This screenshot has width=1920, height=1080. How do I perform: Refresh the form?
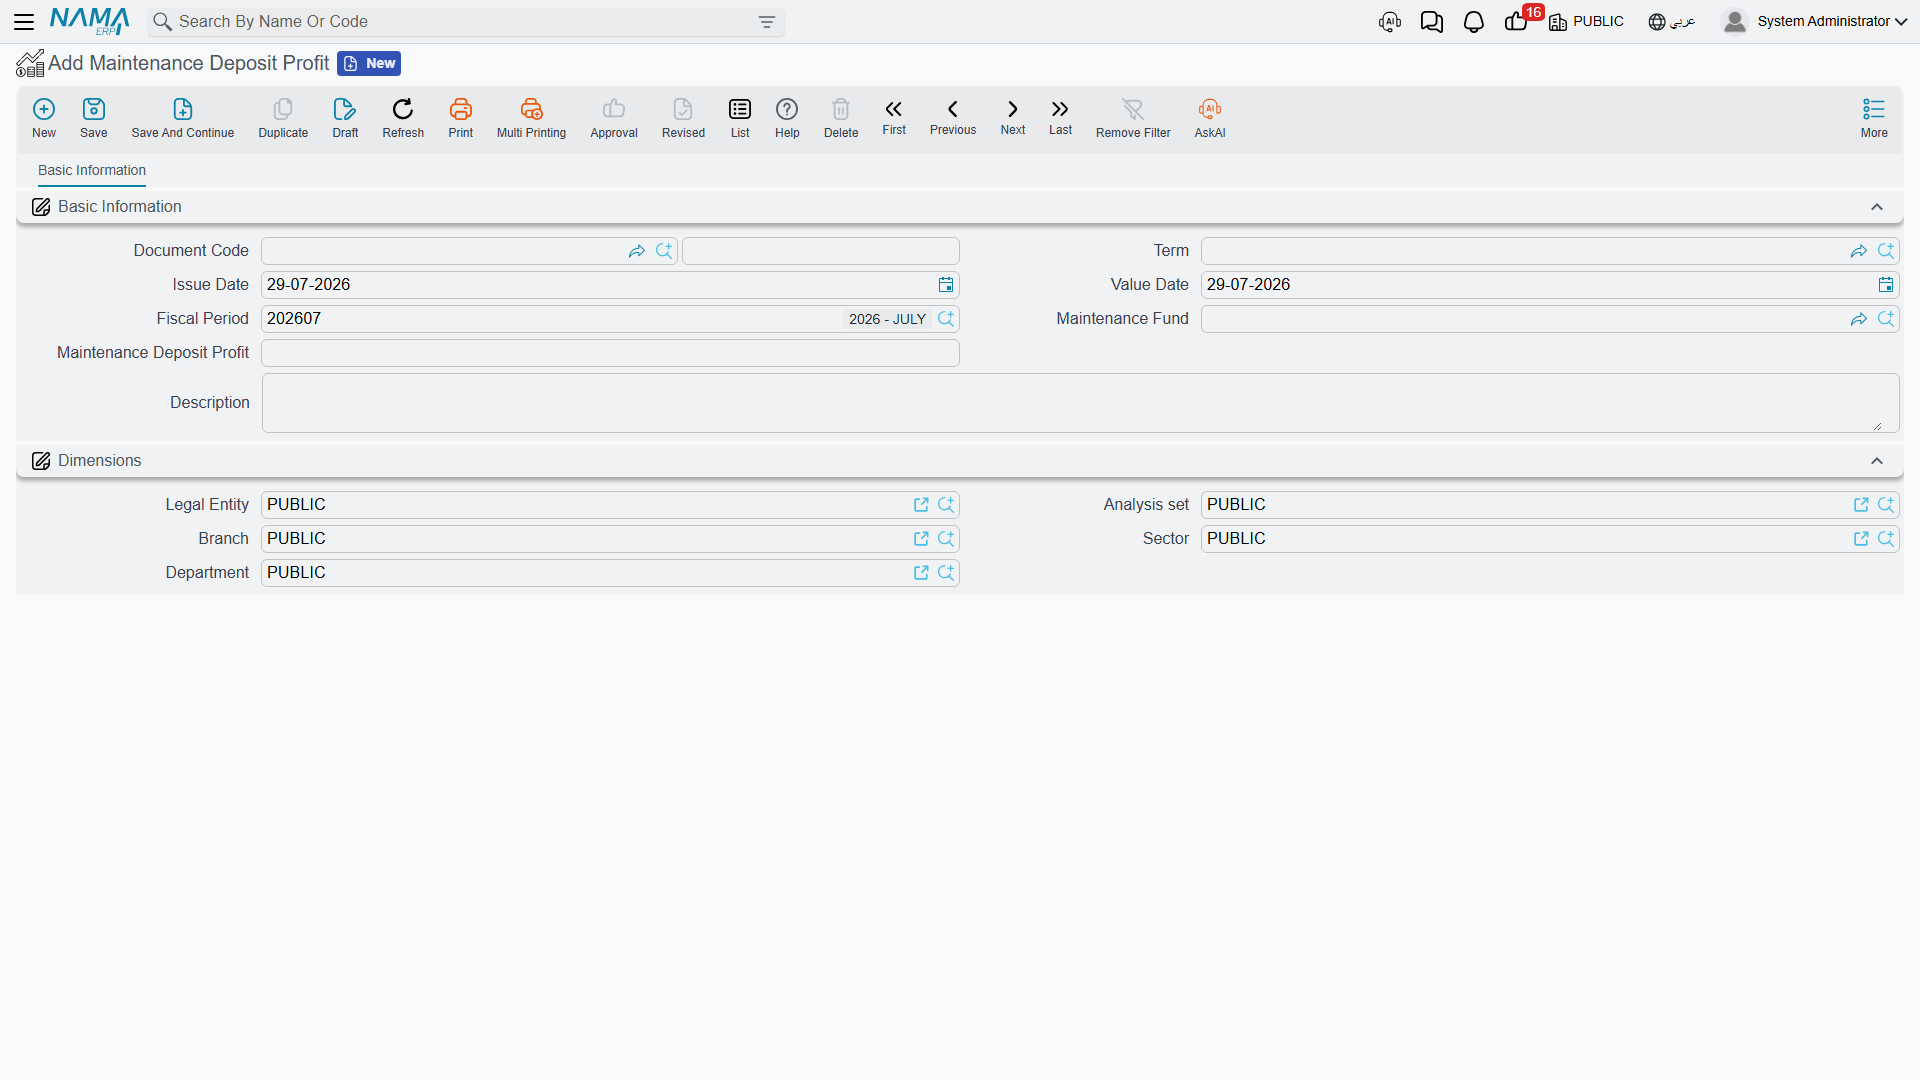(403, 117)
